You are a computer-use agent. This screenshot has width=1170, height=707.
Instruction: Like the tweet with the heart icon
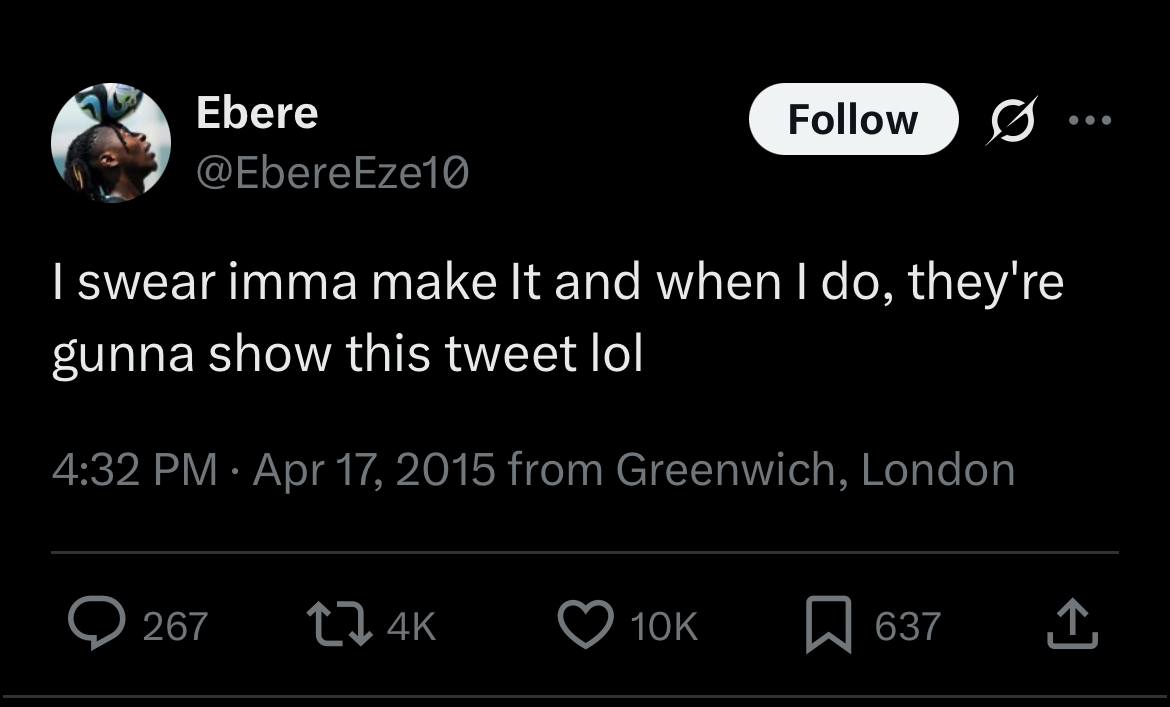585,625
